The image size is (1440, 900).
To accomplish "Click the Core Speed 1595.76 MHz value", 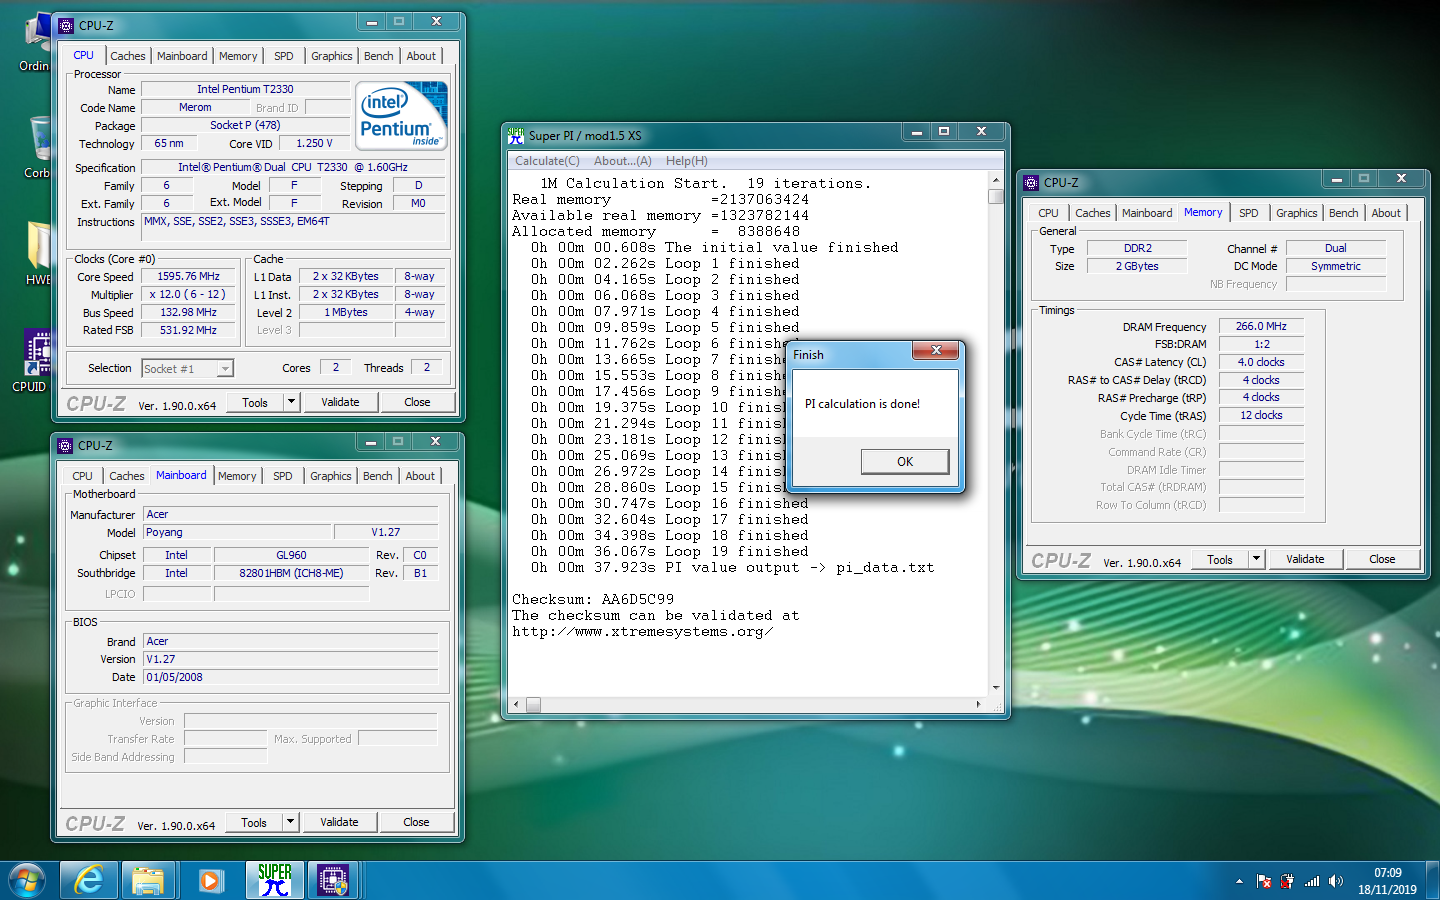I will pyautogui.click(x=188, y=277).
